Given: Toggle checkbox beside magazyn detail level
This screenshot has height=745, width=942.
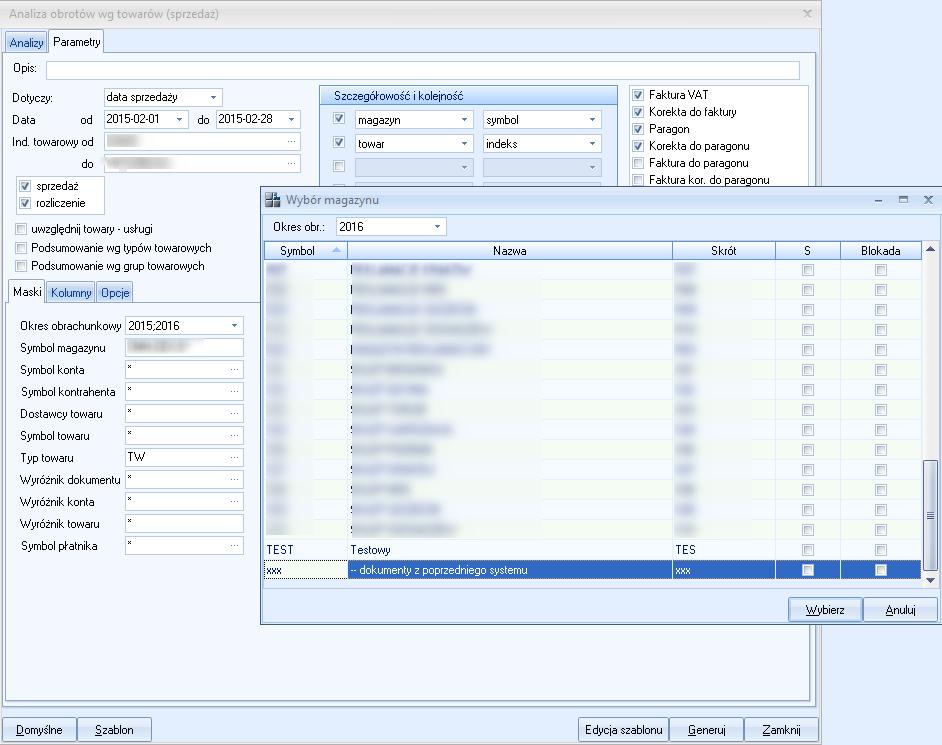Looking at the screenshot, I should (x=339, y=118).
